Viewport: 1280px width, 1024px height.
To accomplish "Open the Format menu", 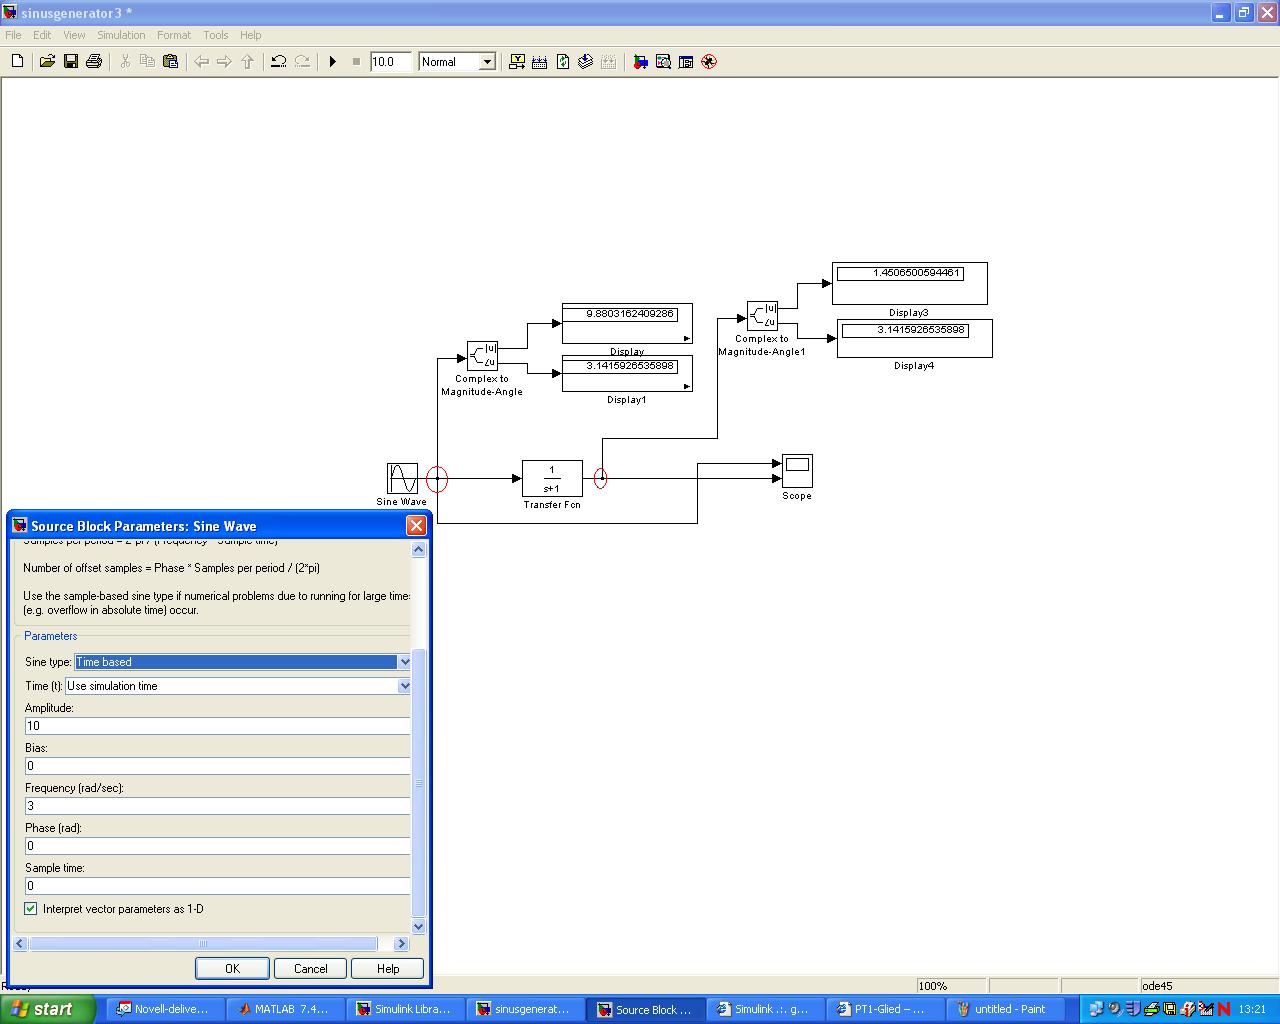I will 173,35.
